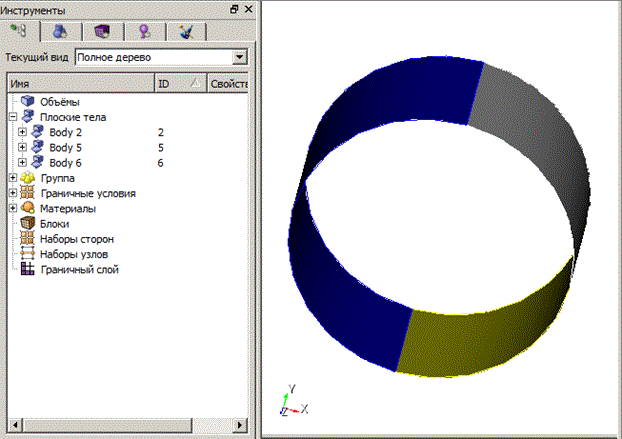The image size is (622, 439).
Task: Click the horizontal scrollbar thumb
Action: tap(108, 426)
